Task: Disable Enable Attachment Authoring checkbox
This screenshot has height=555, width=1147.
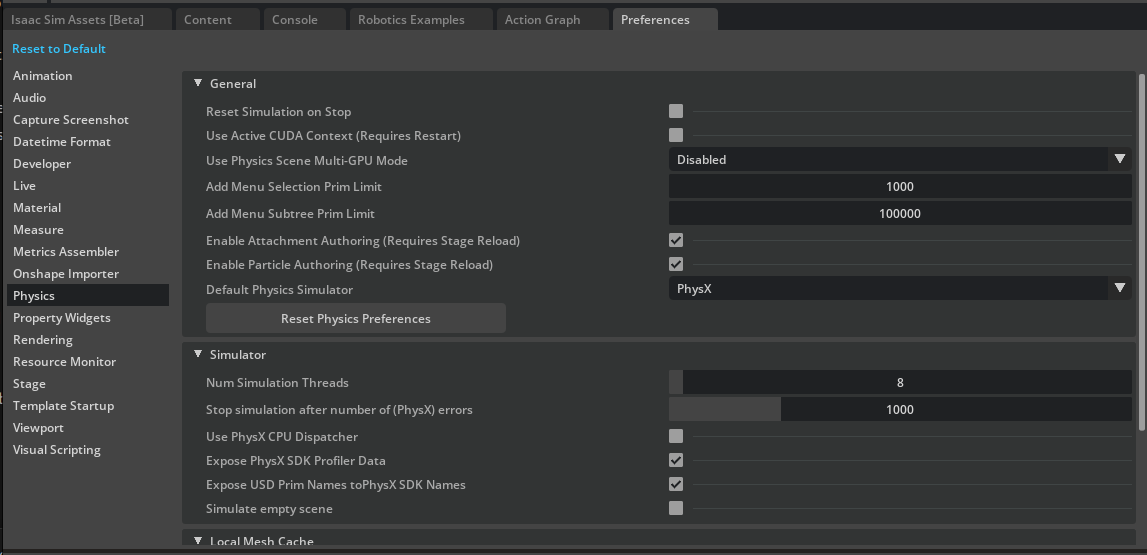Action: (x=676, y=240)
